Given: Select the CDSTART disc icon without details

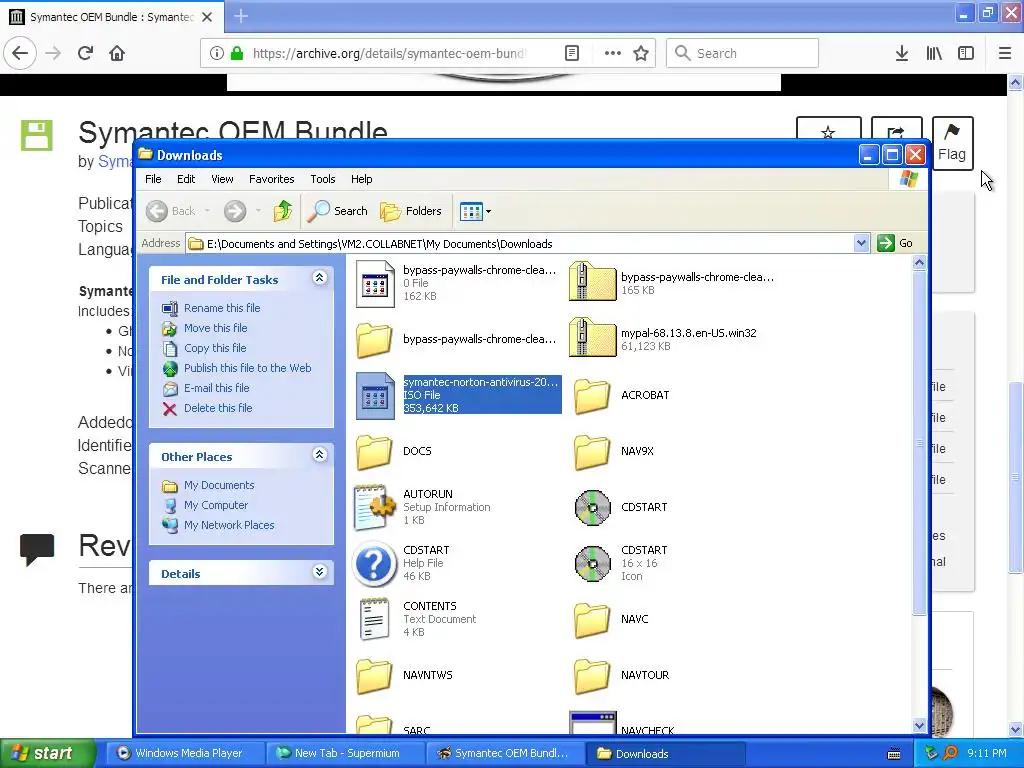Looking at the screenshot, I should [592, 507].
